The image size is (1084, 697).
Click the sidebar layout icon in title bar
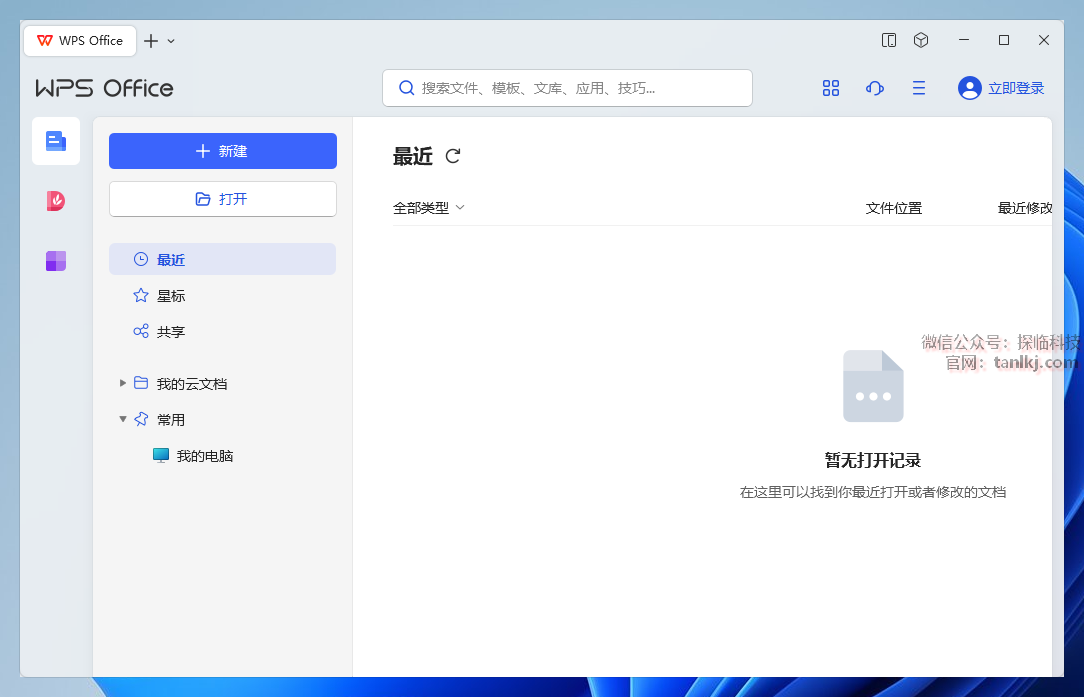tap(888, 40)
